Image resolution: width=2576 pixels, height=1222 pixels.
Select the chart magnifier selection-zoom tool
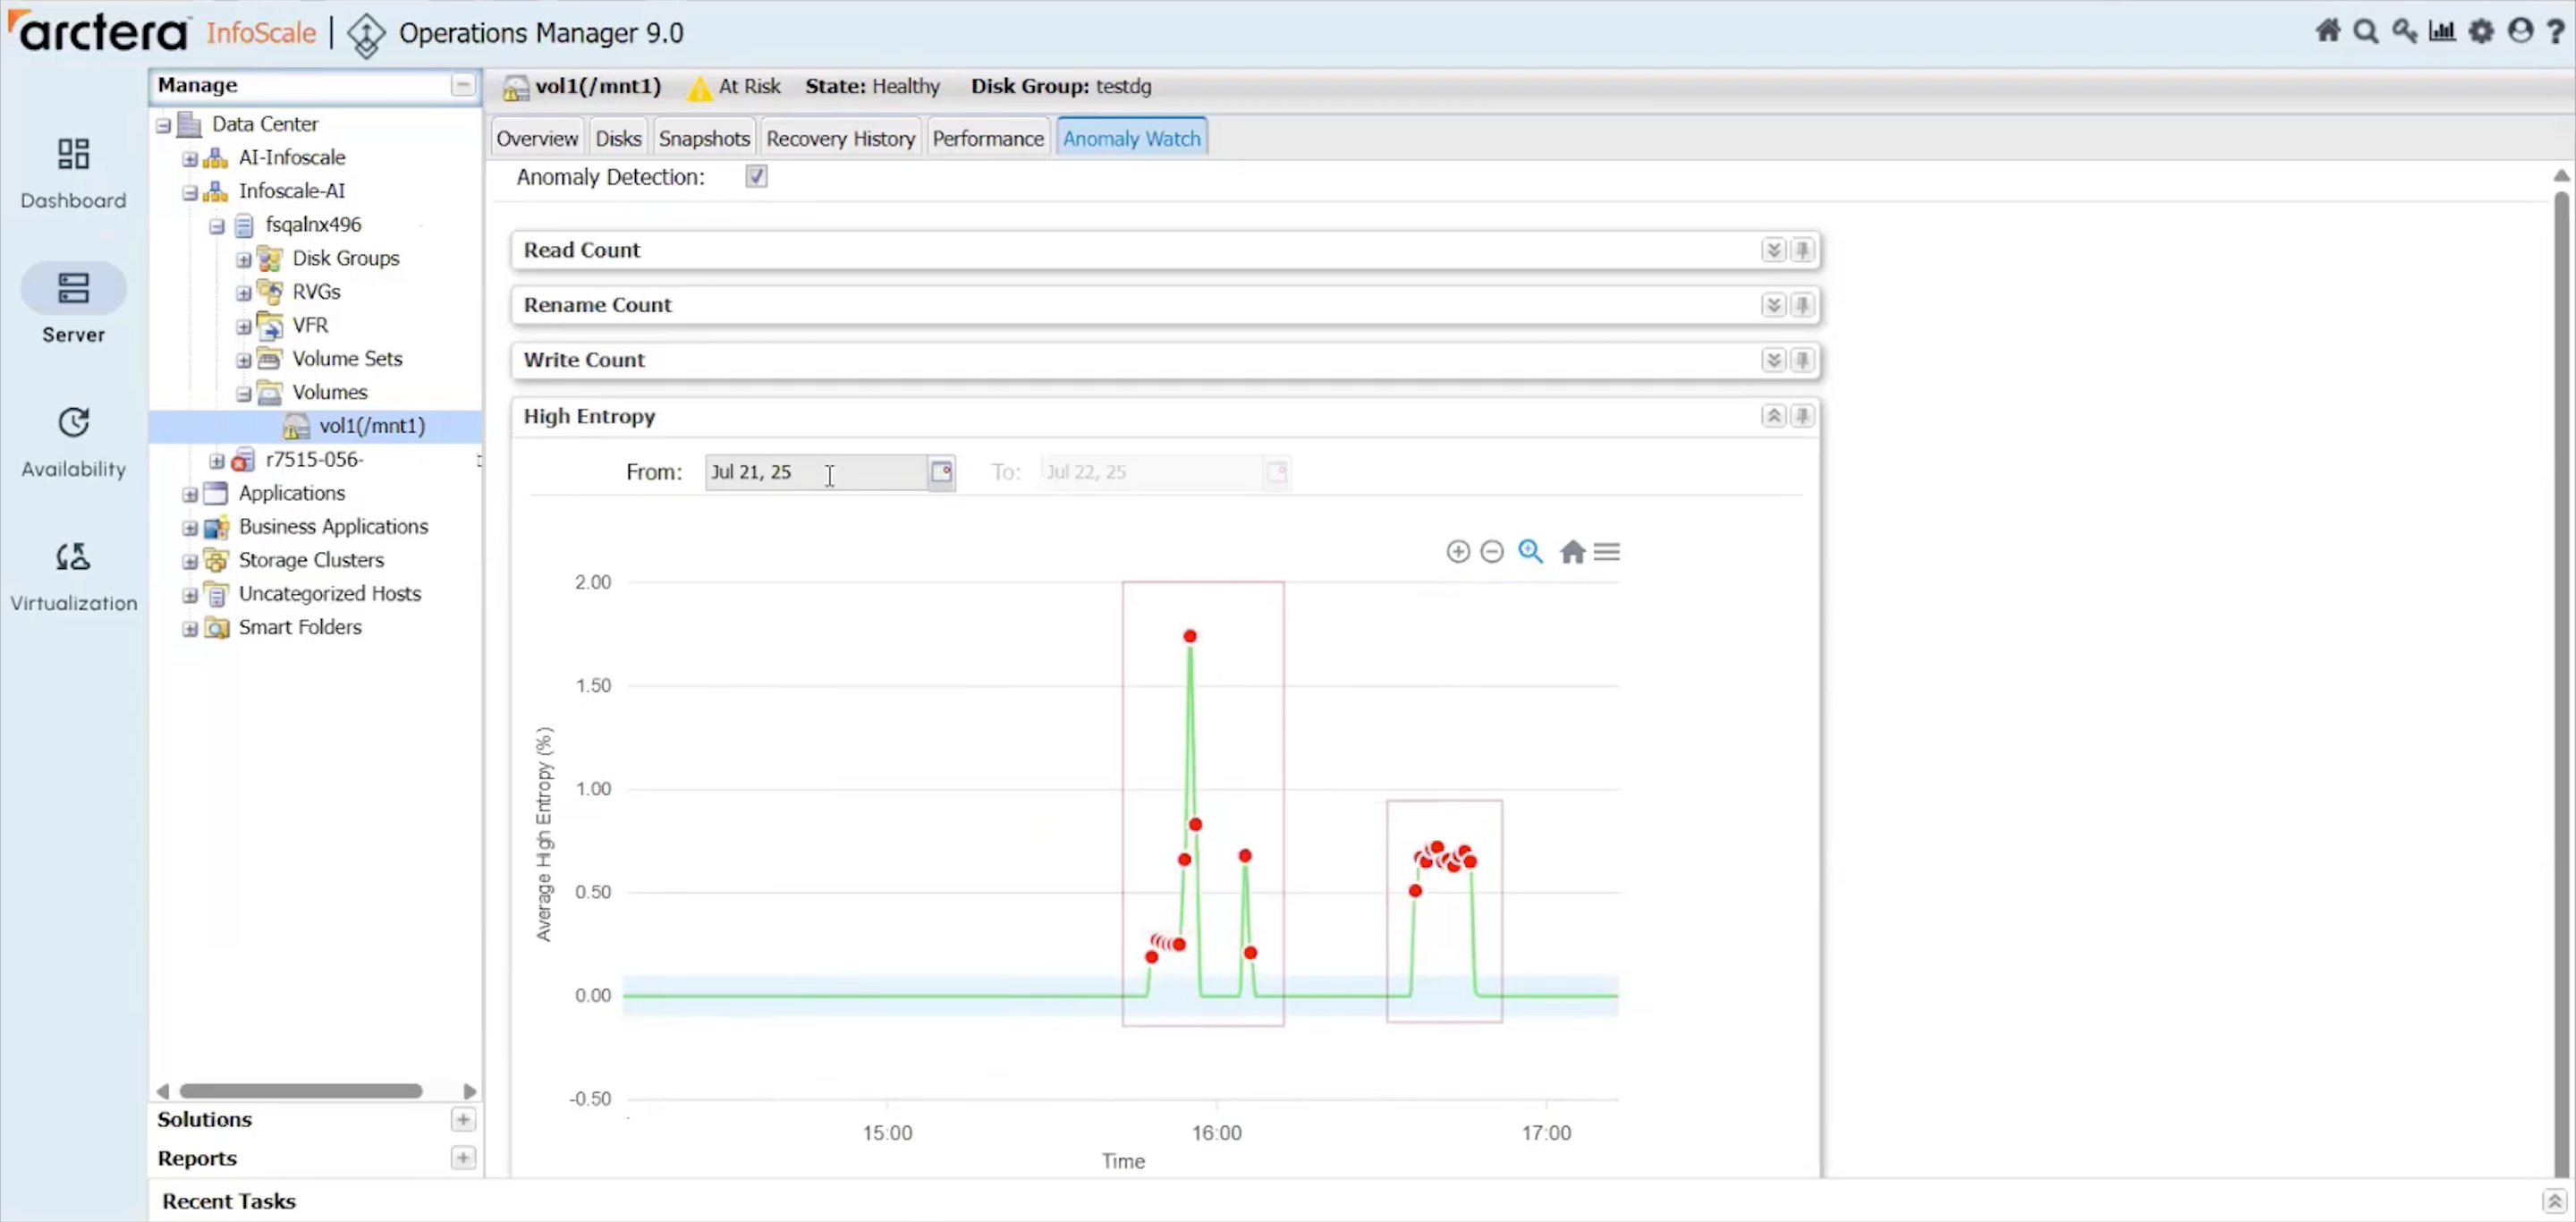pos(1530,551)
